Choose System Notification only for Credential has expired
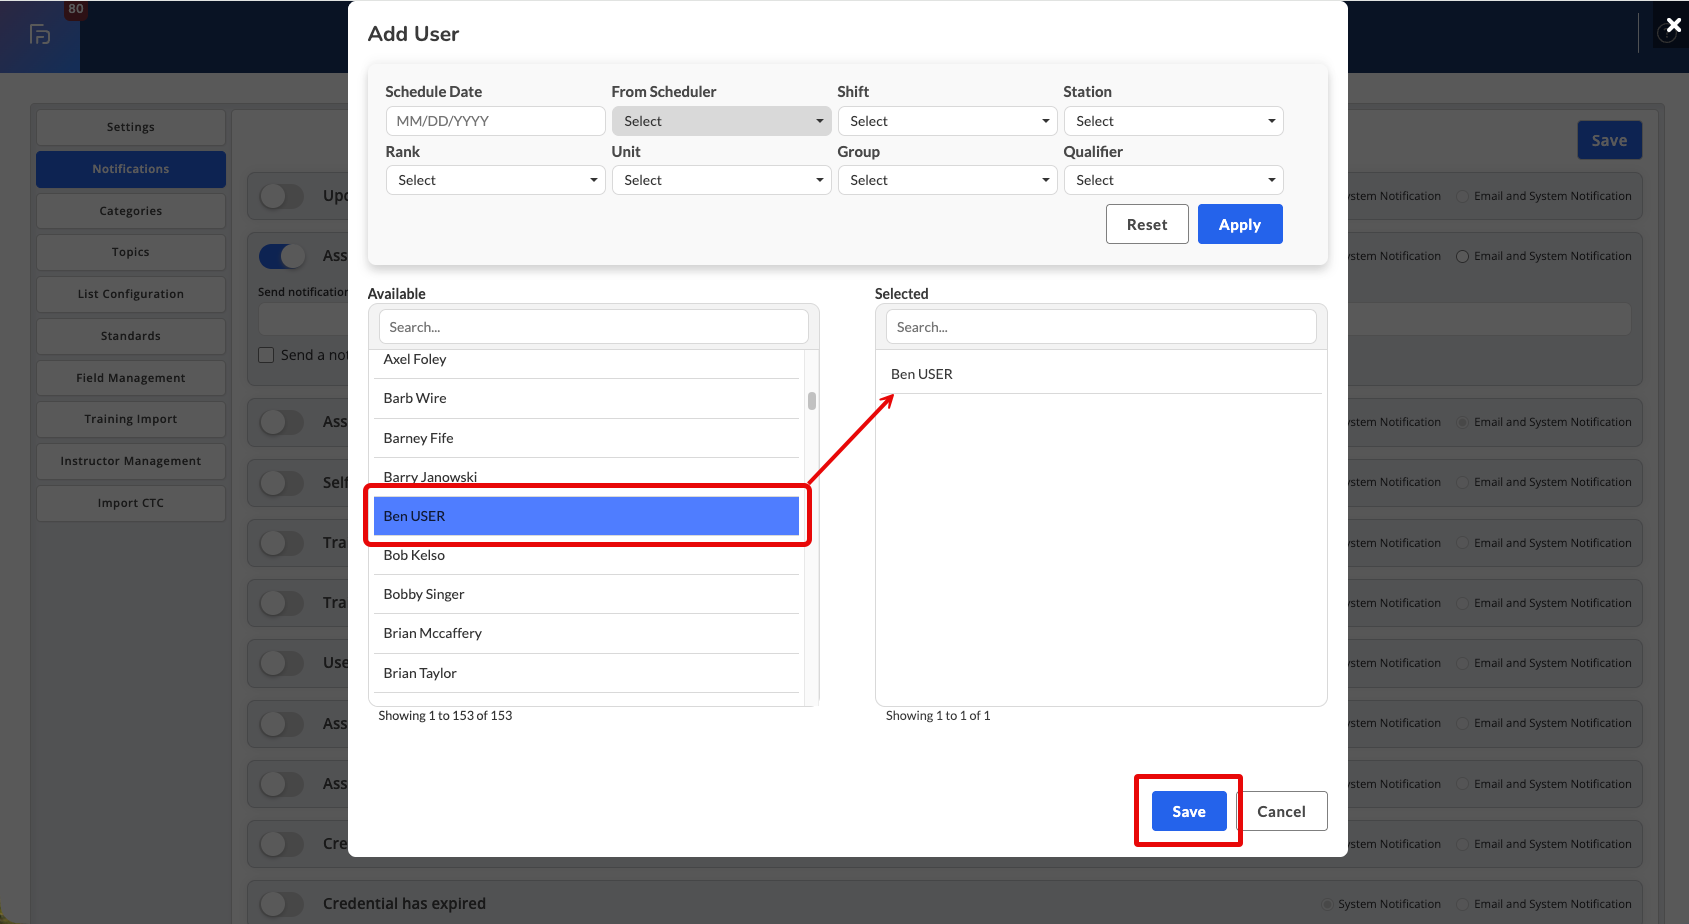This screenshot has height=924, width=1689. 1327,904
